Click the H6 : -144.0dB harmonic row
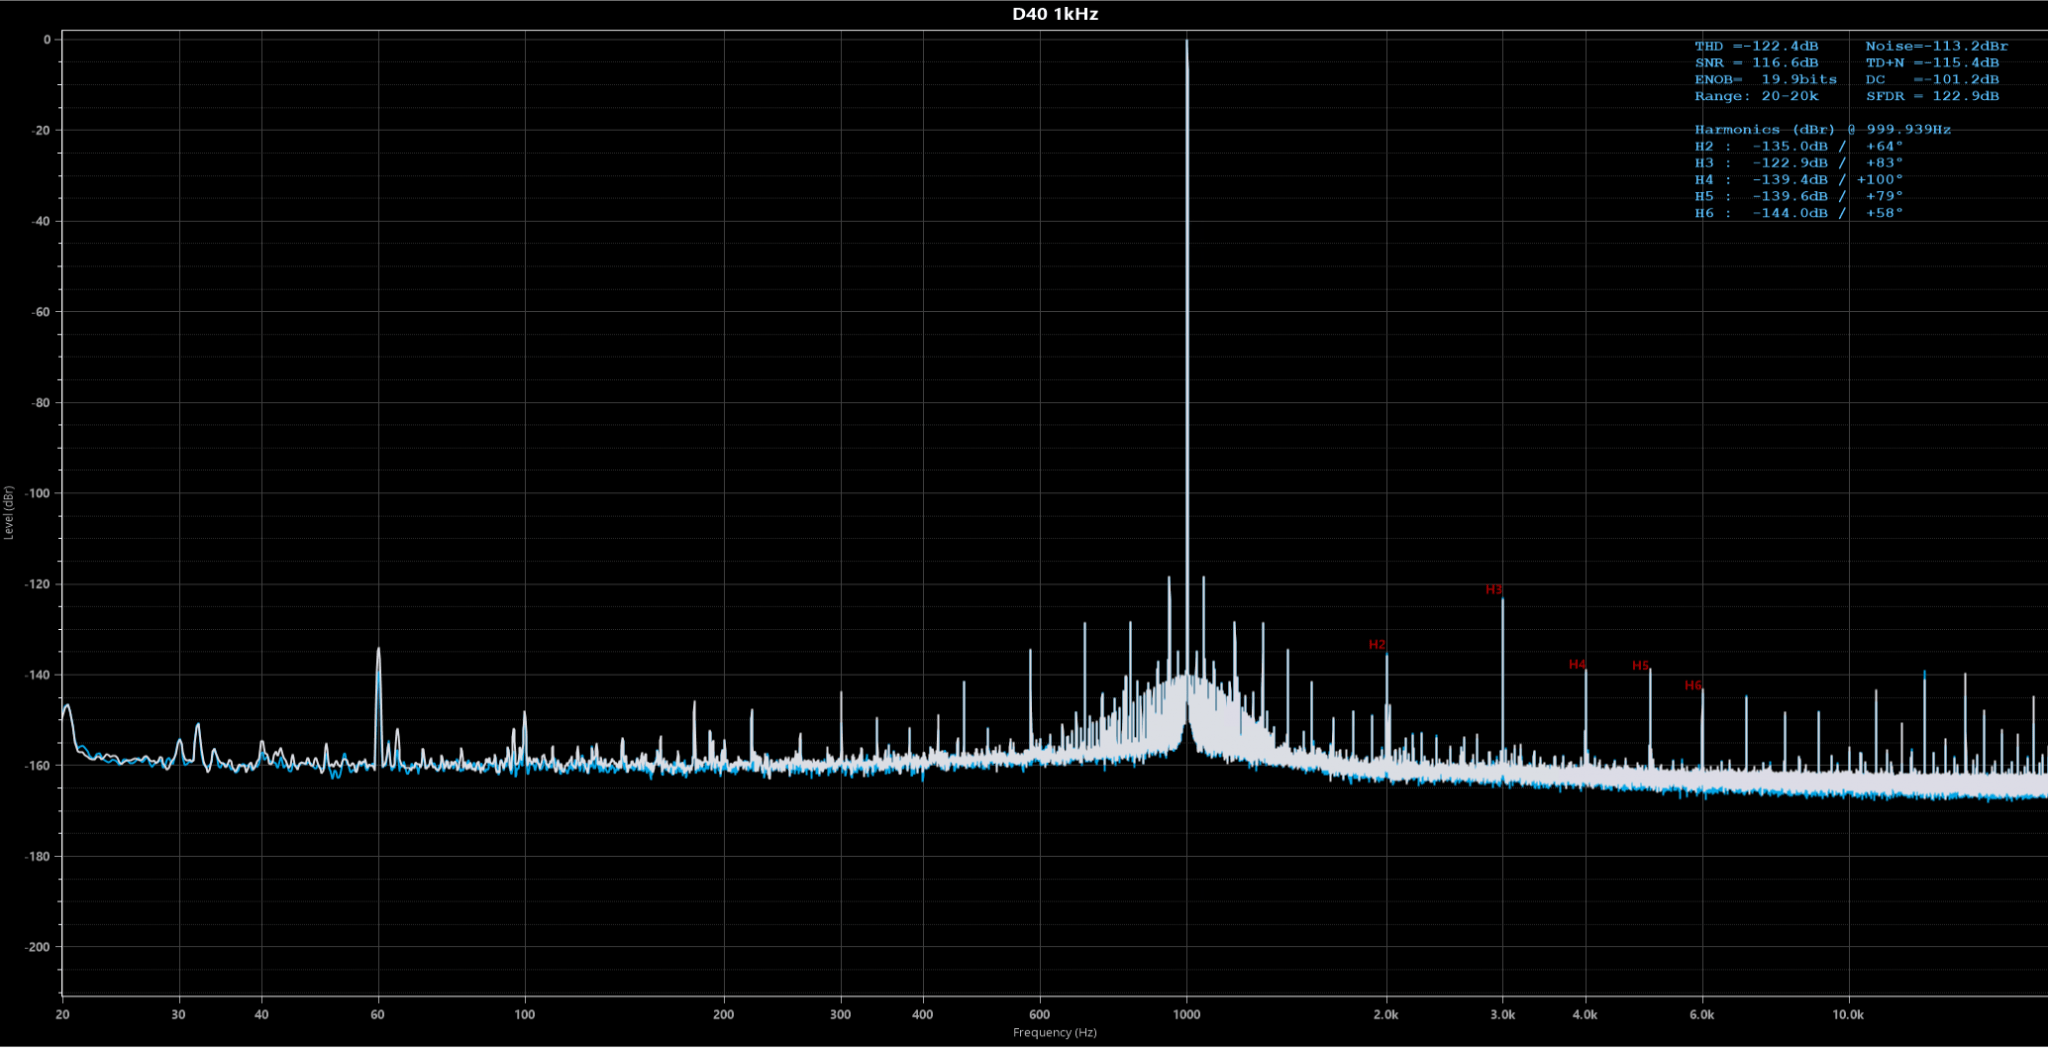Screen dimensions: 2048x1048 1798,213
